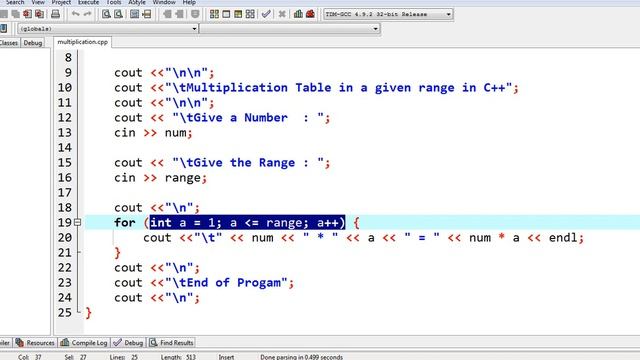Open the AStyle menu

(x=137, y=2)
